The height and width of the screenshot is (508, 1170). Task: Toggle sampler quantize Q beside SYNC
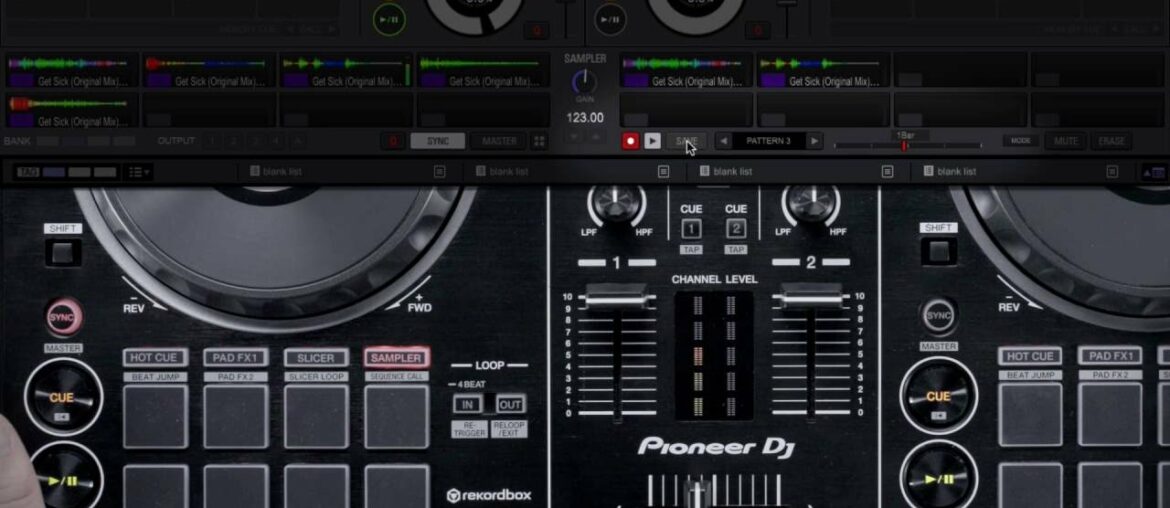(x=393, y=141)
